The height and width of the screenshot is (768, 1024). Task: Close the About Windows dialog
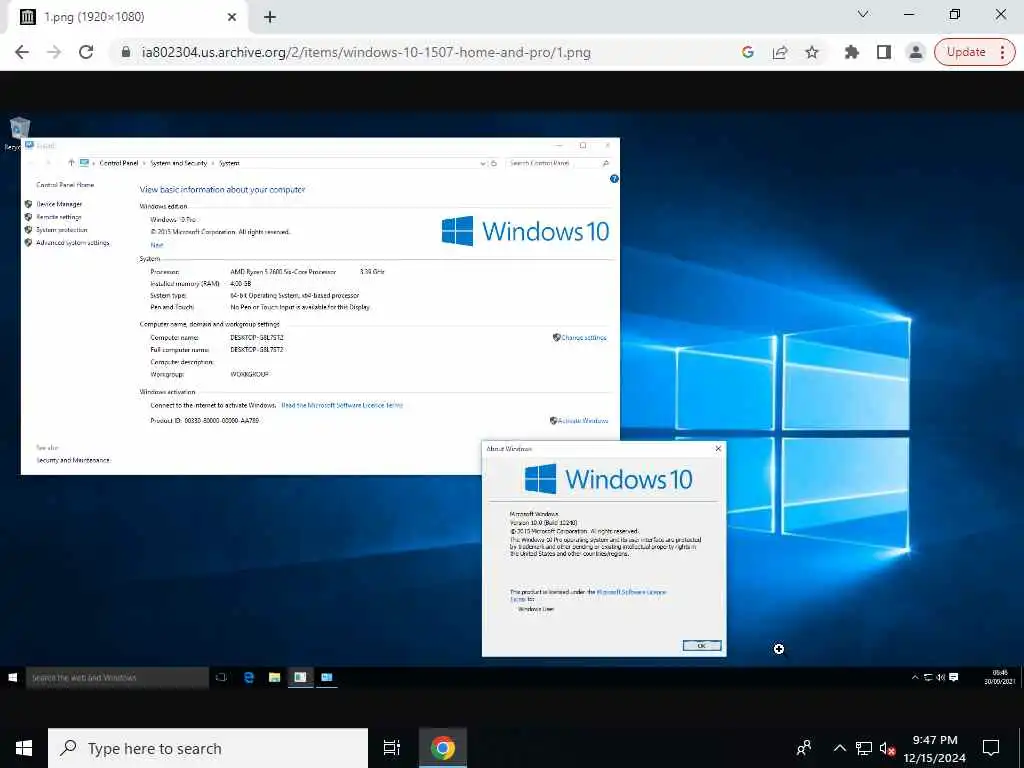[718, 449]
